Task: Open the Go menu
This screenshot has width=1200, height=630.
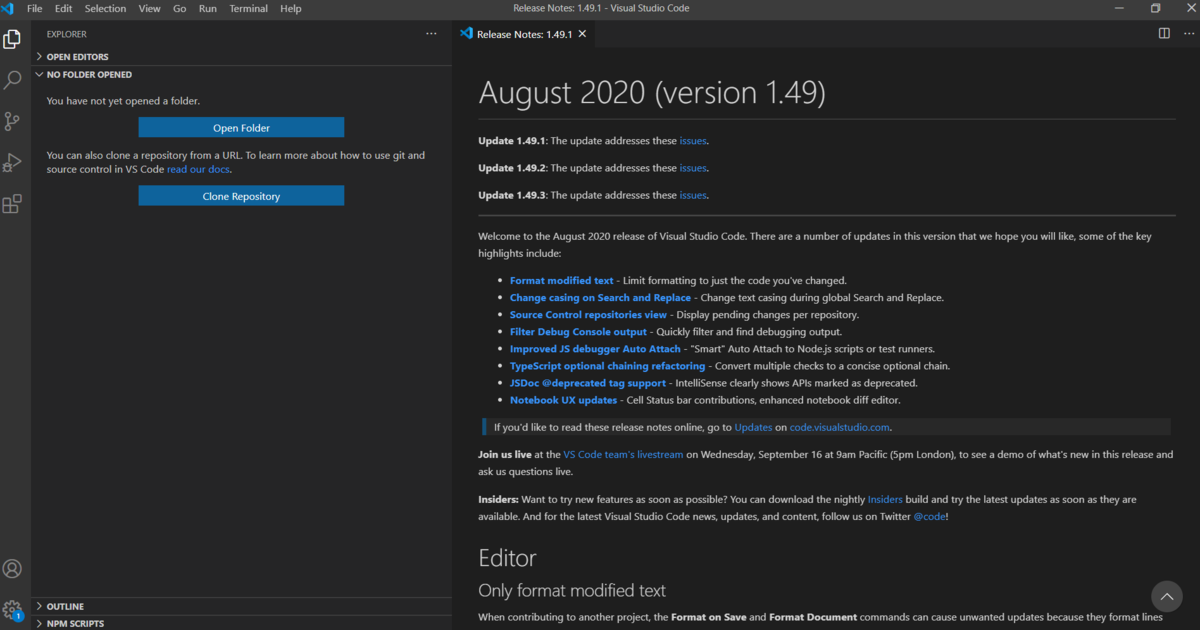Action: [x=180, y=8]
